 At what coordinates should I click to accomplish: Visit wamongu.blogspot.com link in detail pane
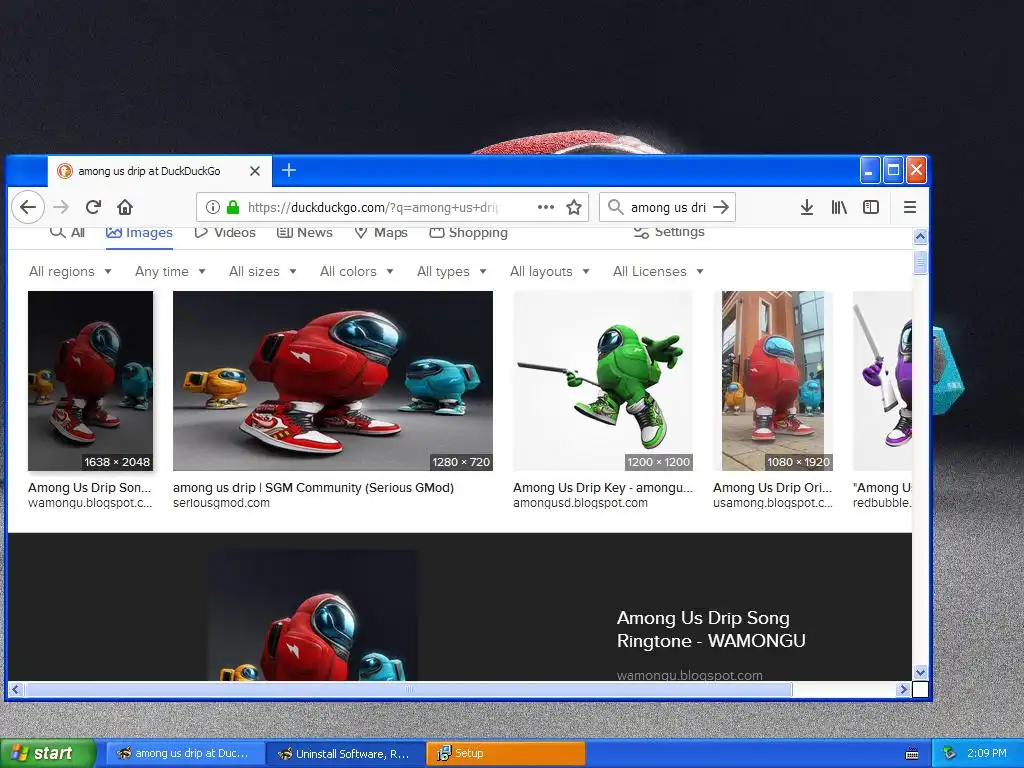(690, 675)
